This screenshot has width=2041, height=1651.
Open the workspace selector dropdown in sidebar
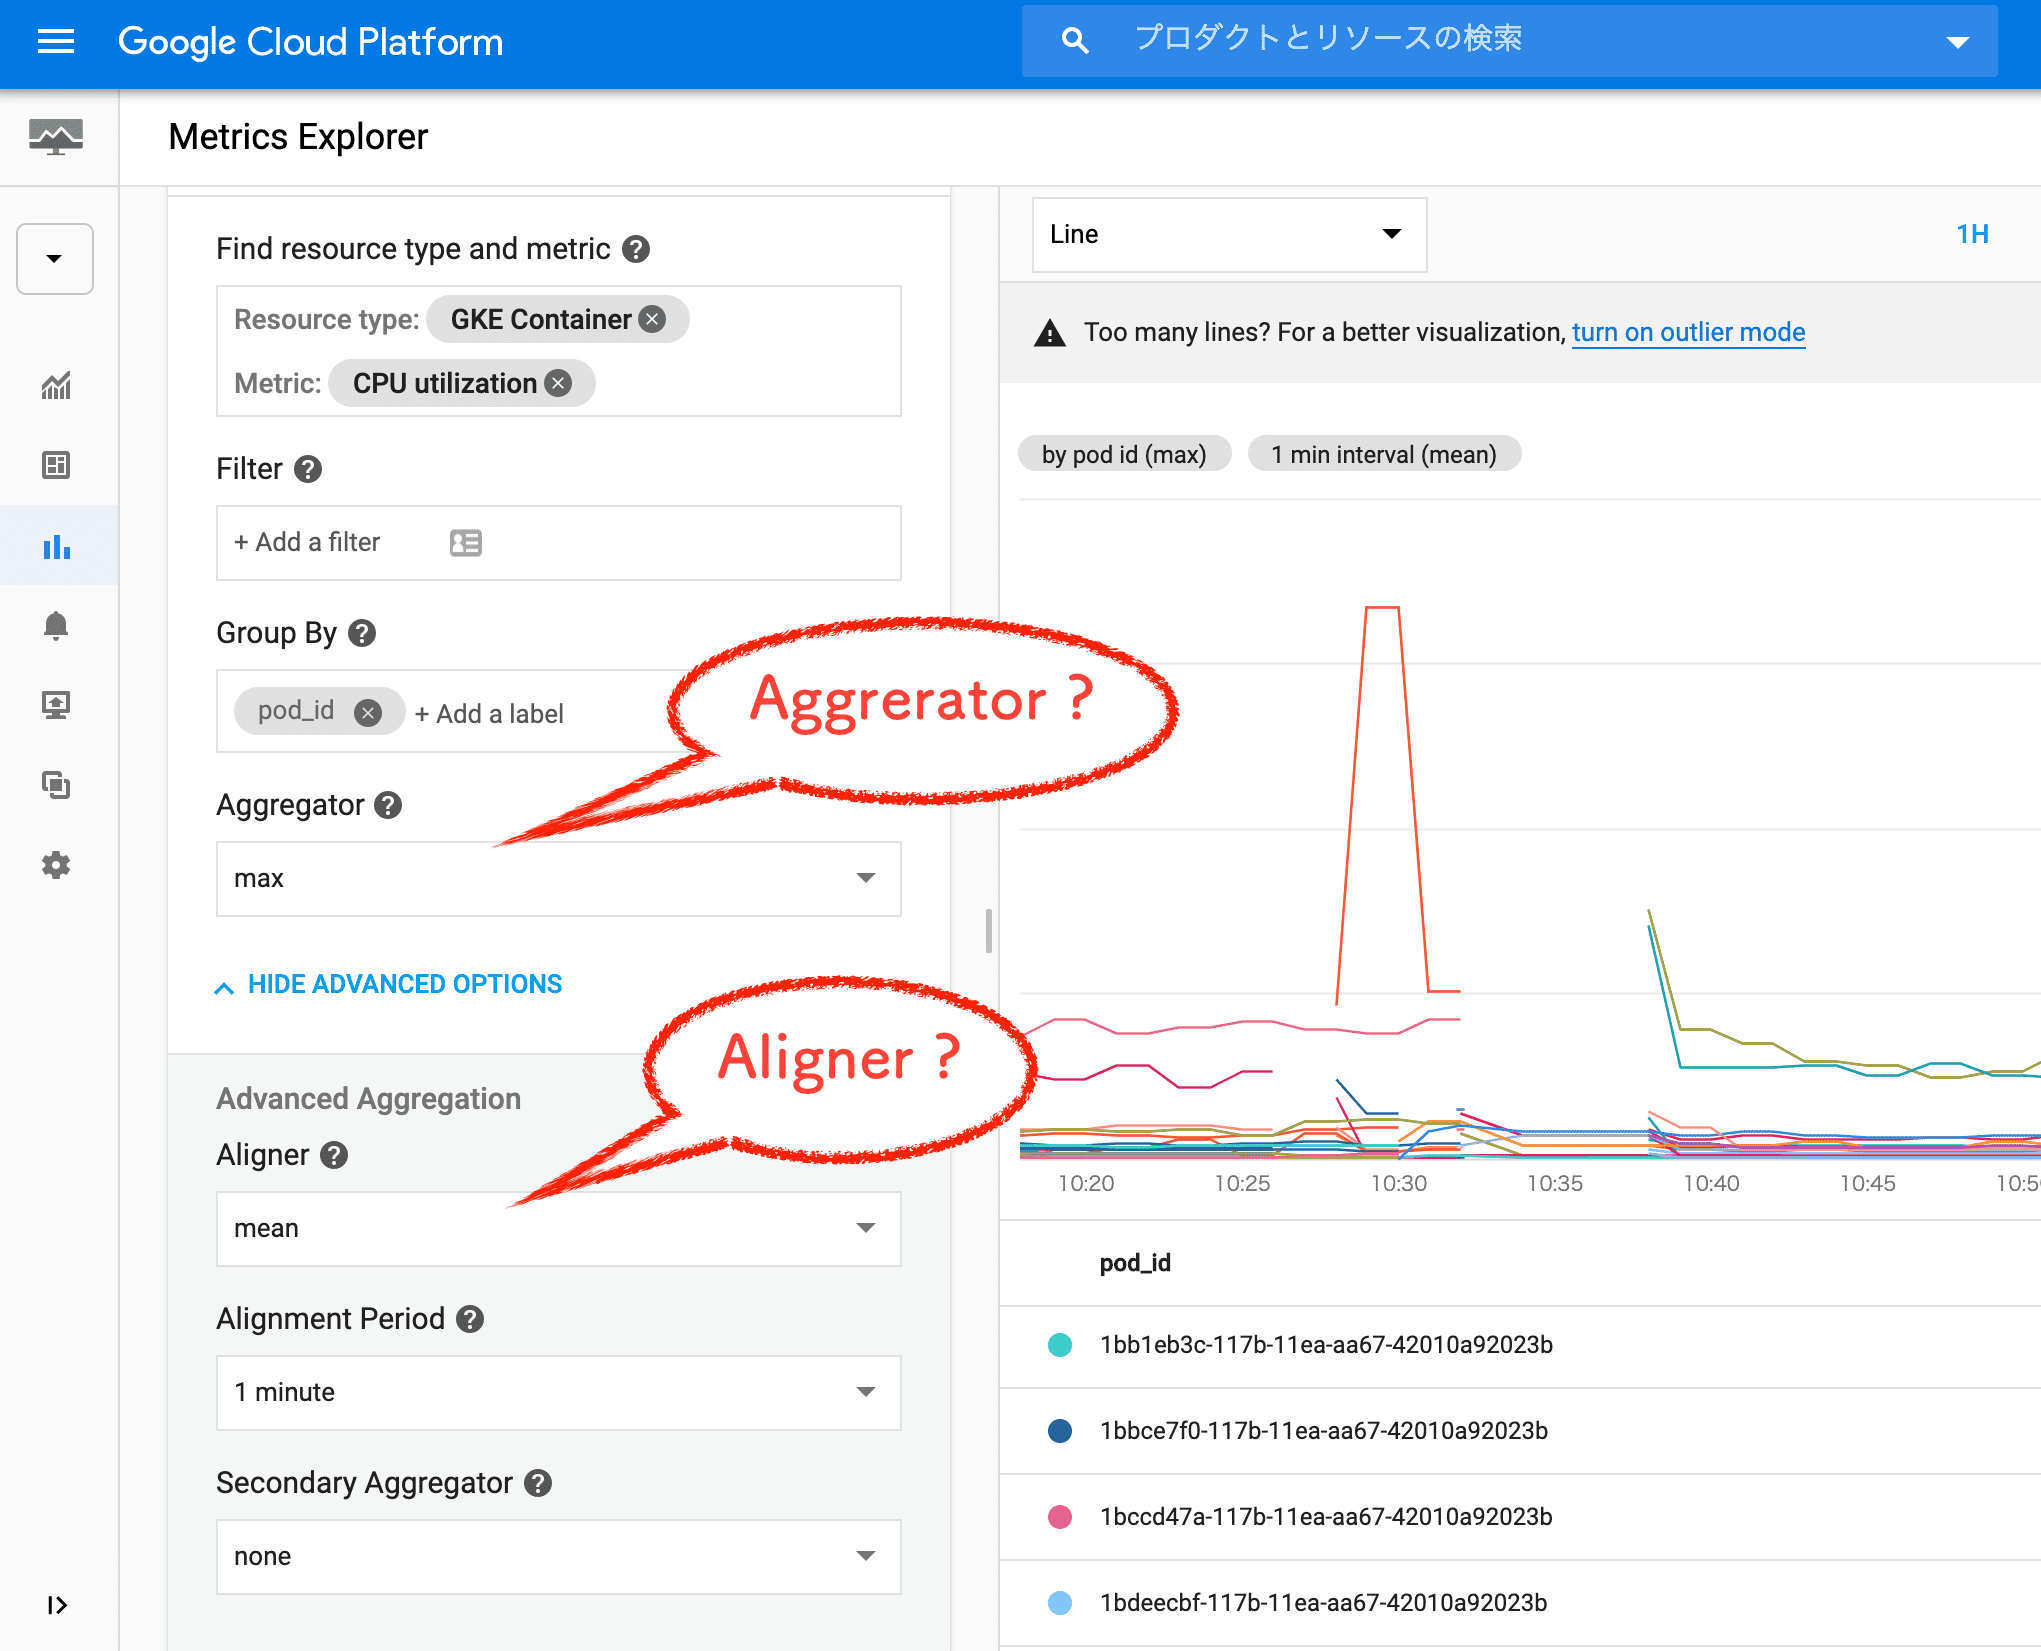click(55, 259)
